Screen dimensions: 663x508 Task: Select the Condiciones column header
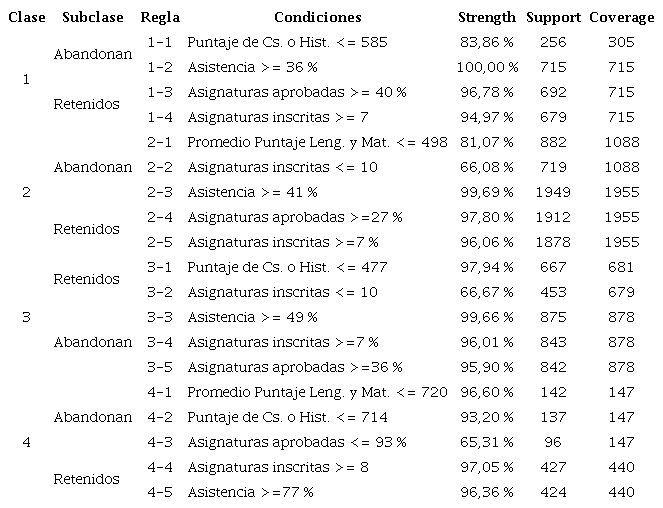(x=317, y=17)
